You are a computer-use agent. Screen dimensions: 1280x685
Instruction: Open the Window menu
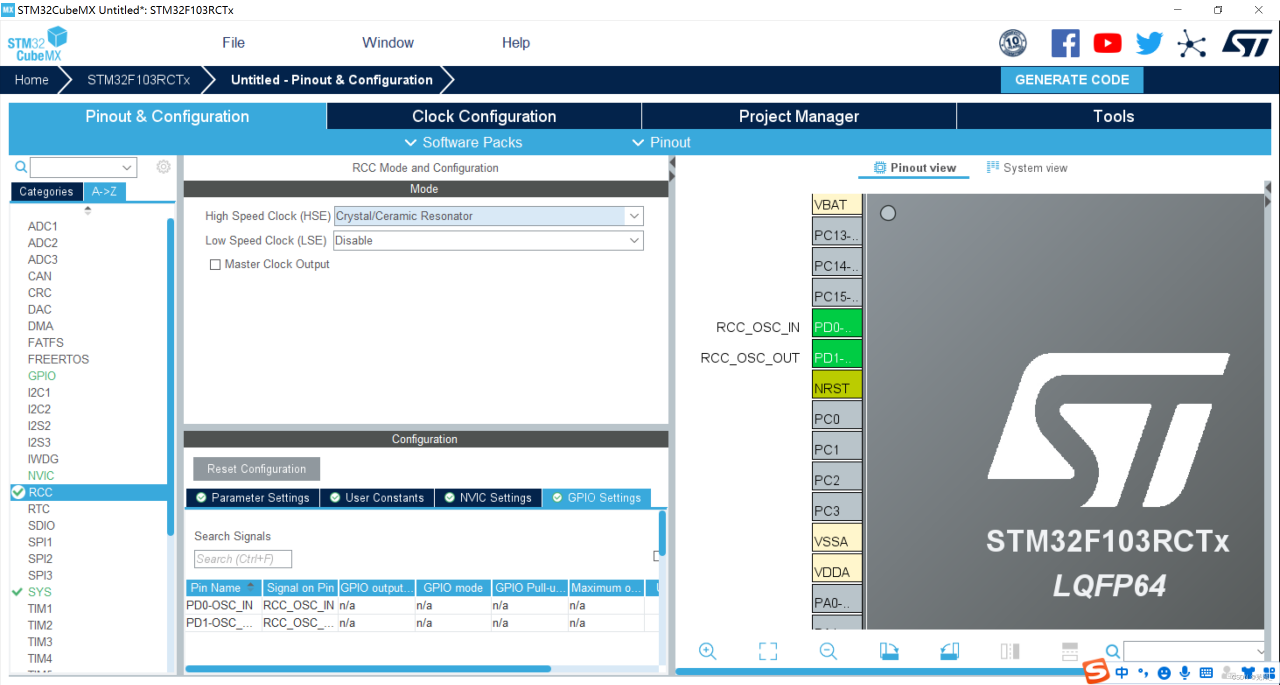pos(388,43)
